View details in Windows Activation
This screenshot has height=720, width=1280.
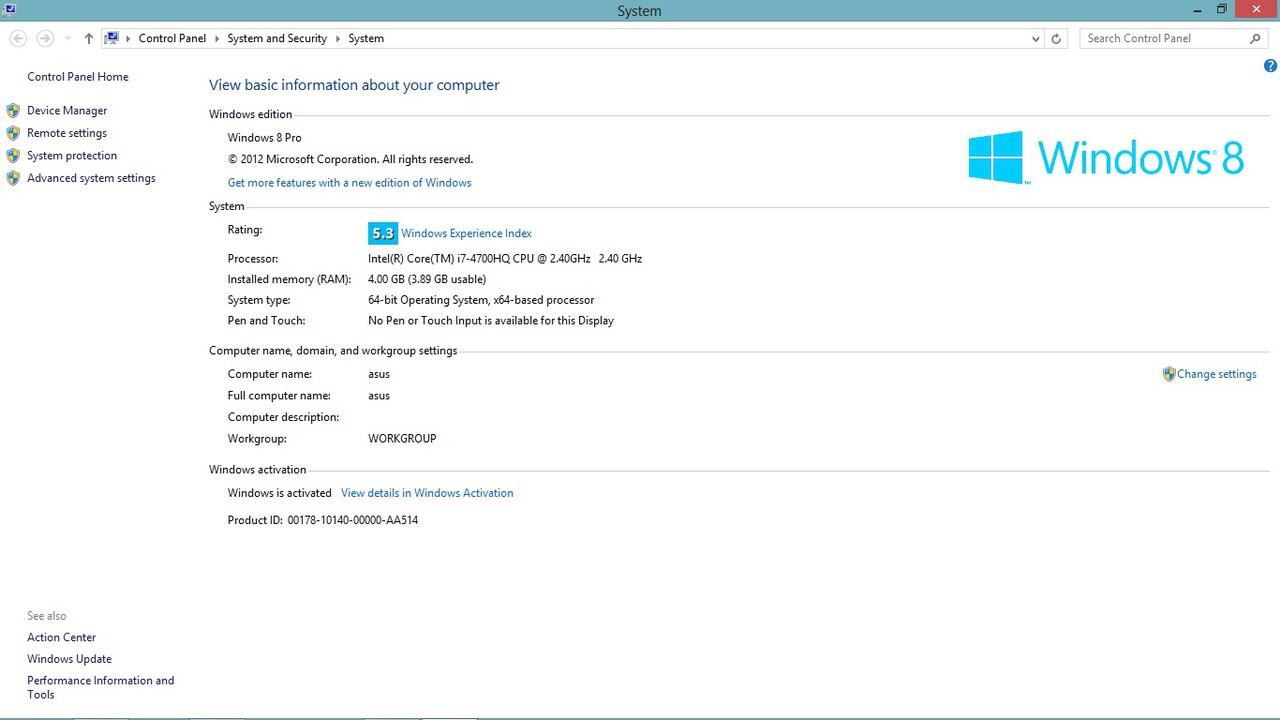[427, 493]
